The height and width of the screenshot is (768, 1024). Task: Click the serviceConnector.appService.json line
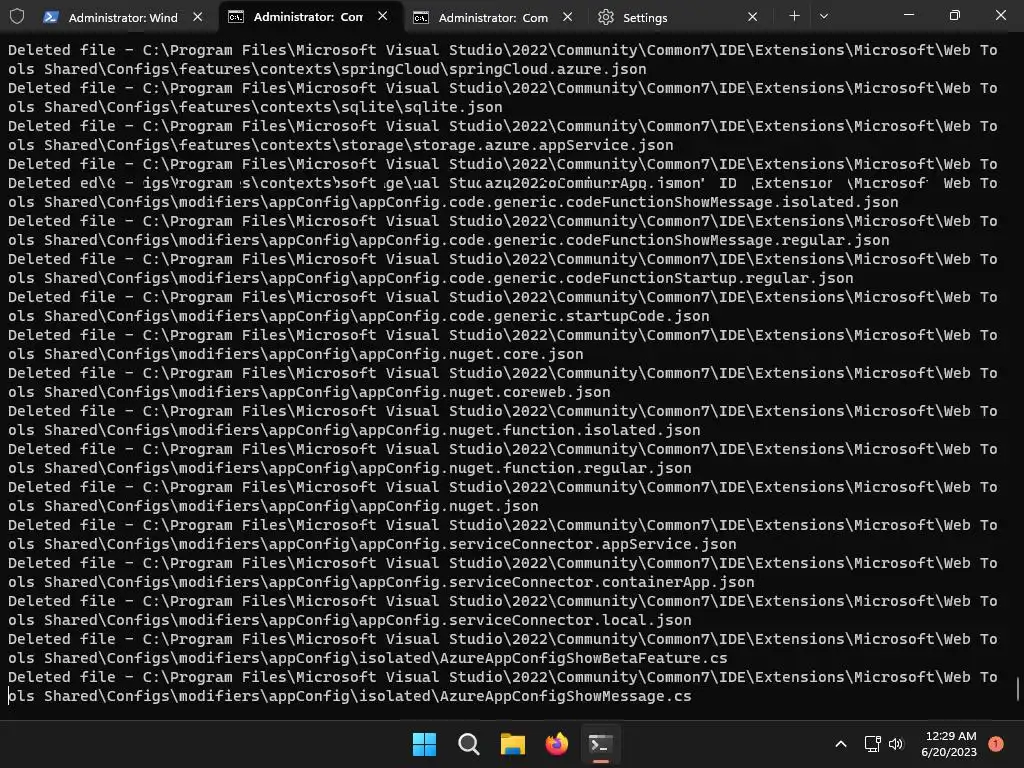coord(372,543)
